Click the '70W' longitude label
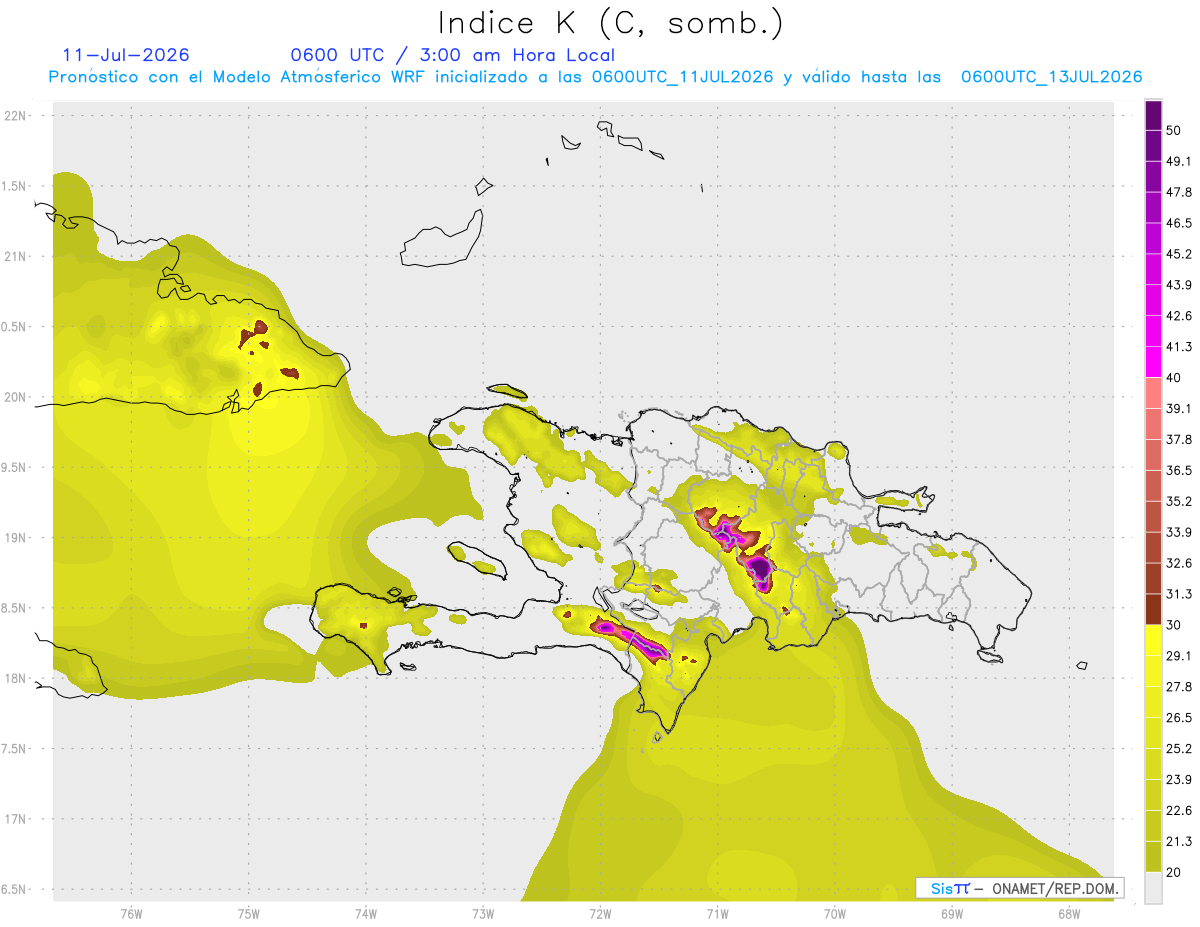Image resolution: width=1200 pixels, height=927 pixels. pos(835,914)
